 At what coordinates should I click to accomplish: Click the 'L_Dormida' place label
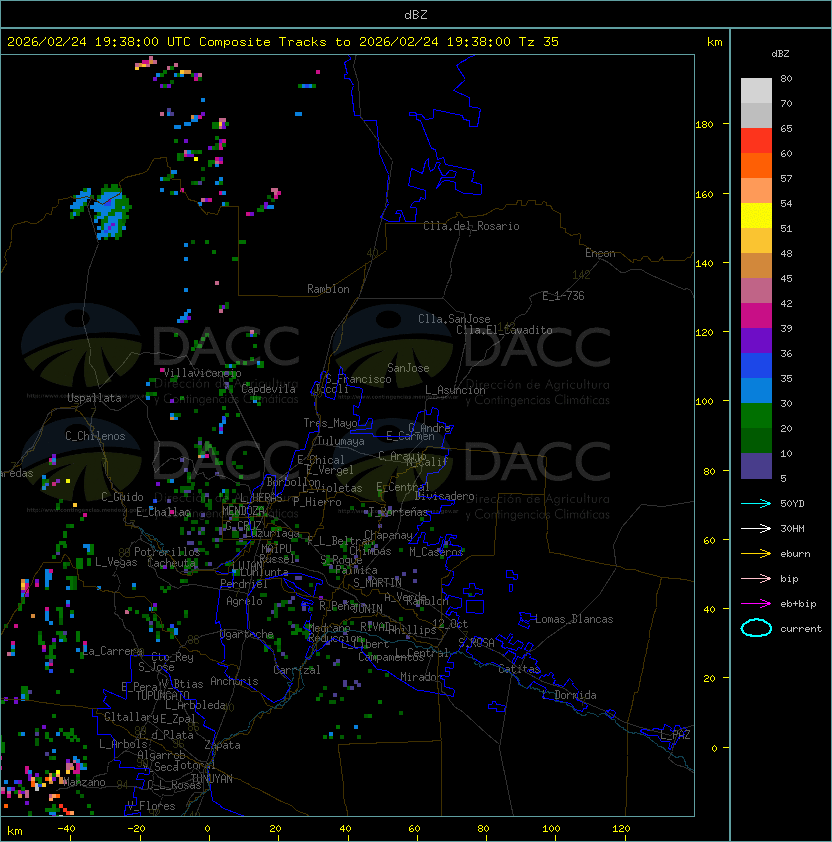point(569,695)
